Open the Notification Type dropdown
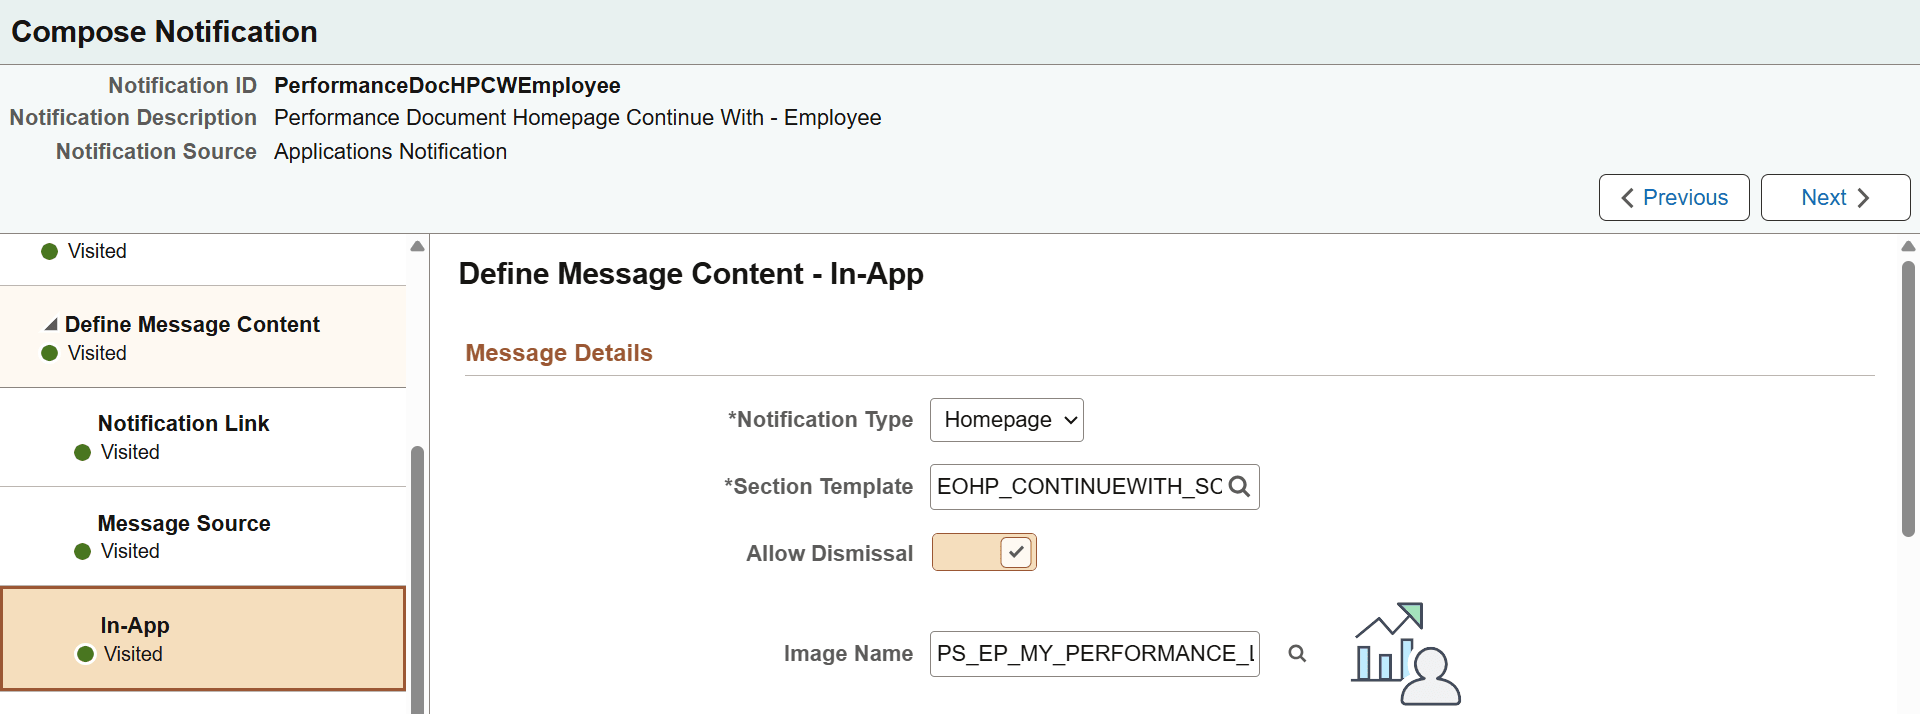Image resolution: width=1920 pixels, height=714 pixels. pos(1006,420)
